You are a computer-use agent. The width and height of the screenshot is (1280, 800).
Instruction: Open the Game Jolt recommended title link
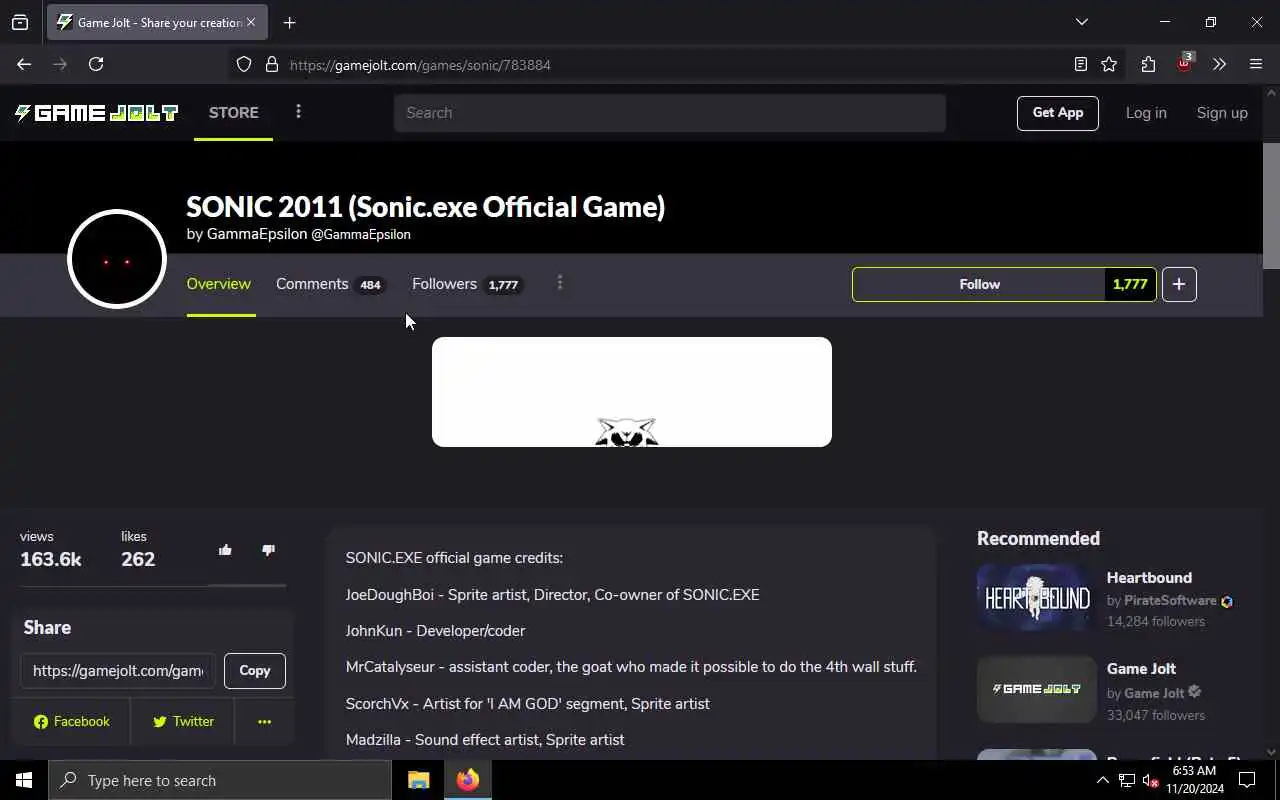(x=1141, y=669)
